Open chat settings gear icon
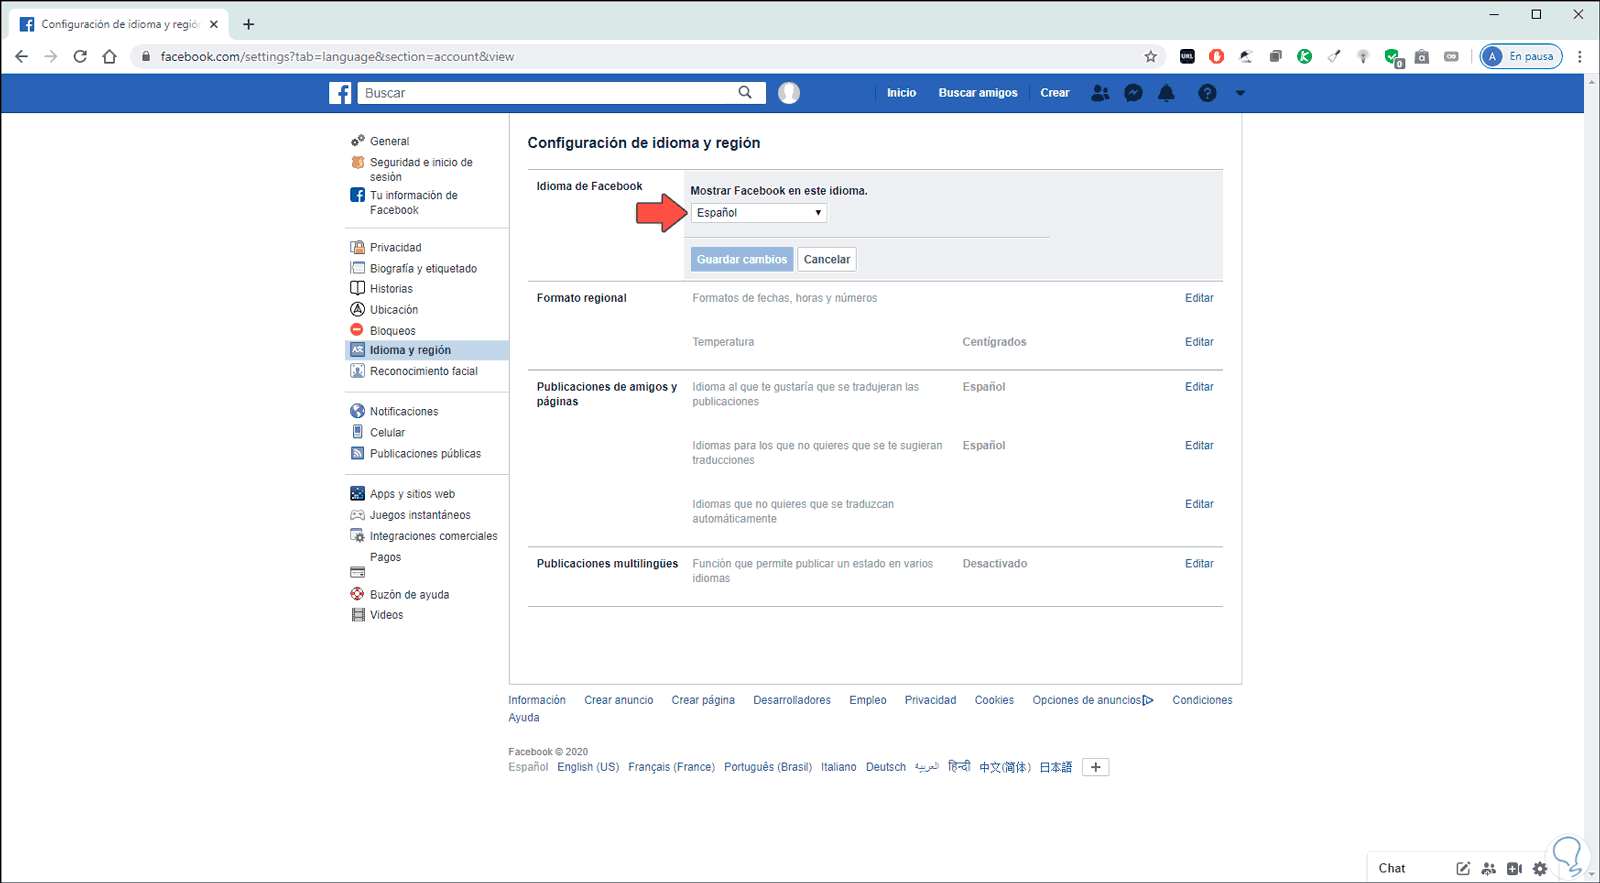This screenshot has height=883, width=1600. (1540, 868)
